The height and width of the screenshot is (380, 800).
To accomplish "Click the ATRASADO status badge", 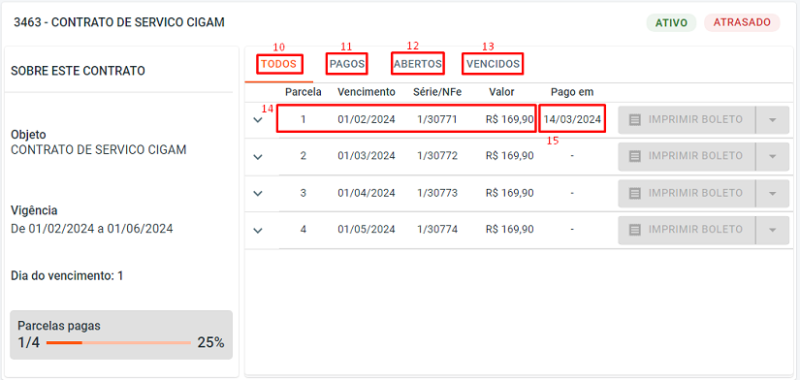I will (742, 23).
